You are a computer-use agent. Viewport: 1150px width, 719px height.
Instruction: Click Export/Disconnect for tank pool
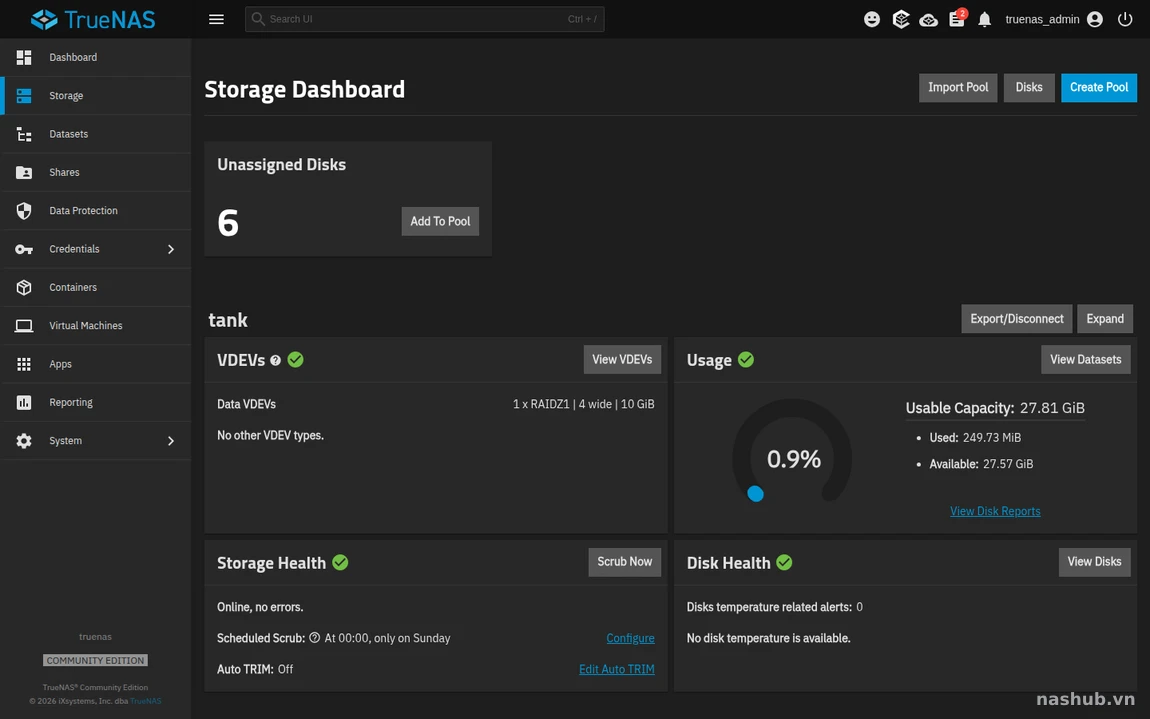1017,318
